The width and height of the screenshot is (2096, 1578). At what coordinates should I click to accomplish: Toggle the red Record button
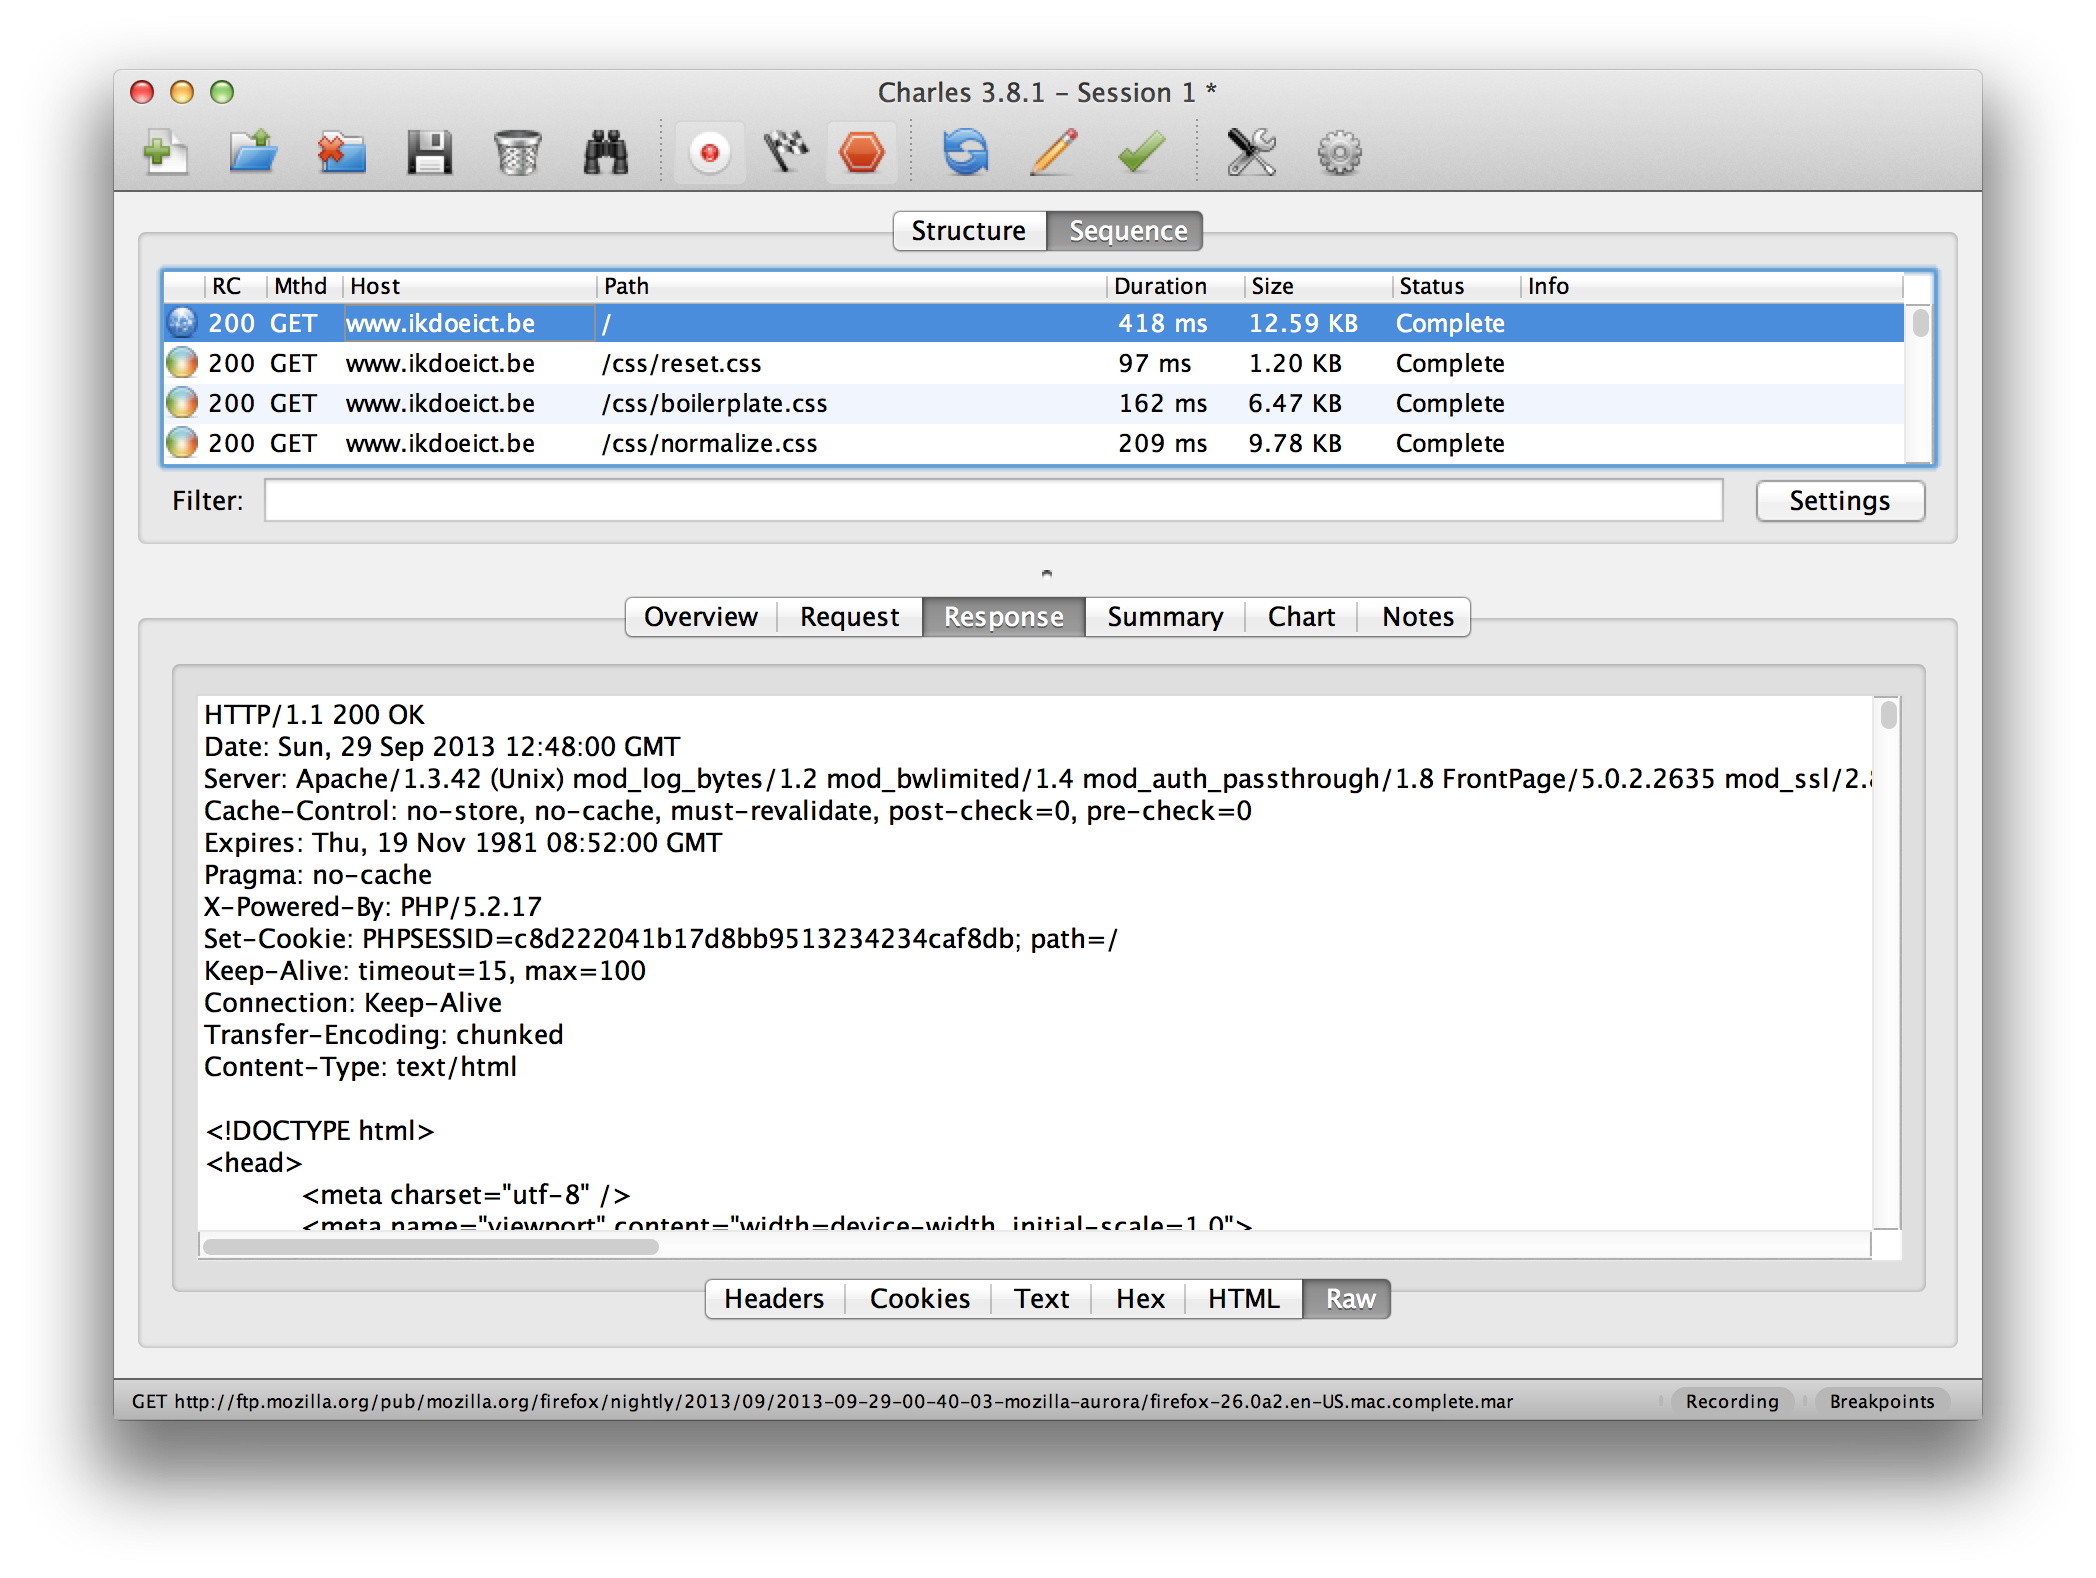click(x=709, y=153)
